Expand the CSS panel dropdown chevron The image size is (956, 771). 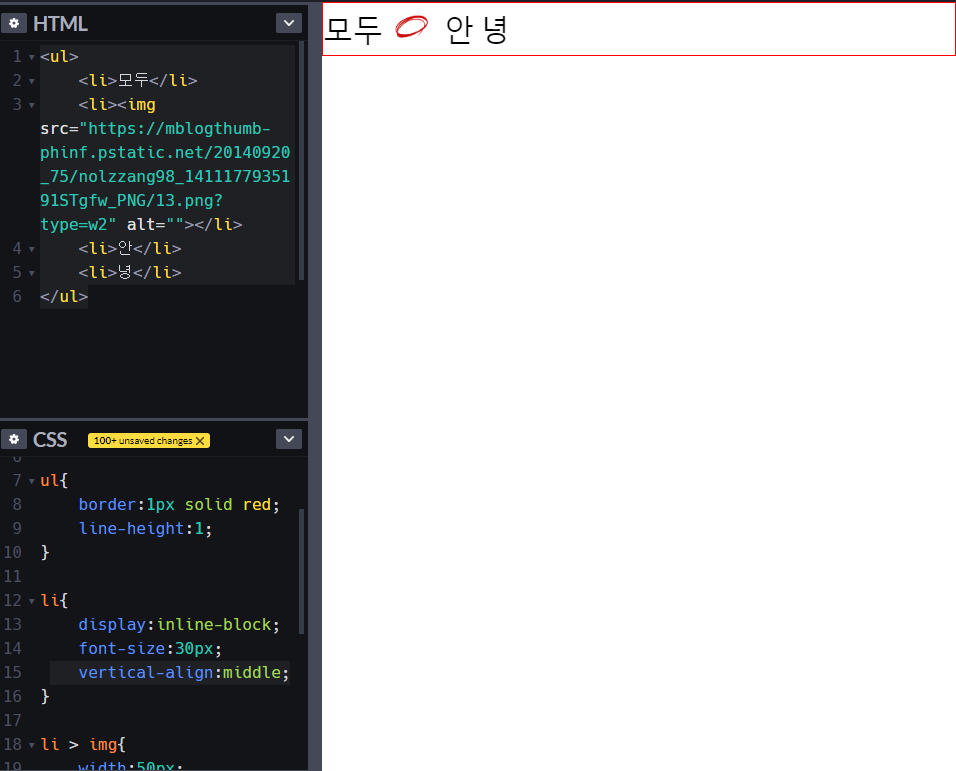289,439
